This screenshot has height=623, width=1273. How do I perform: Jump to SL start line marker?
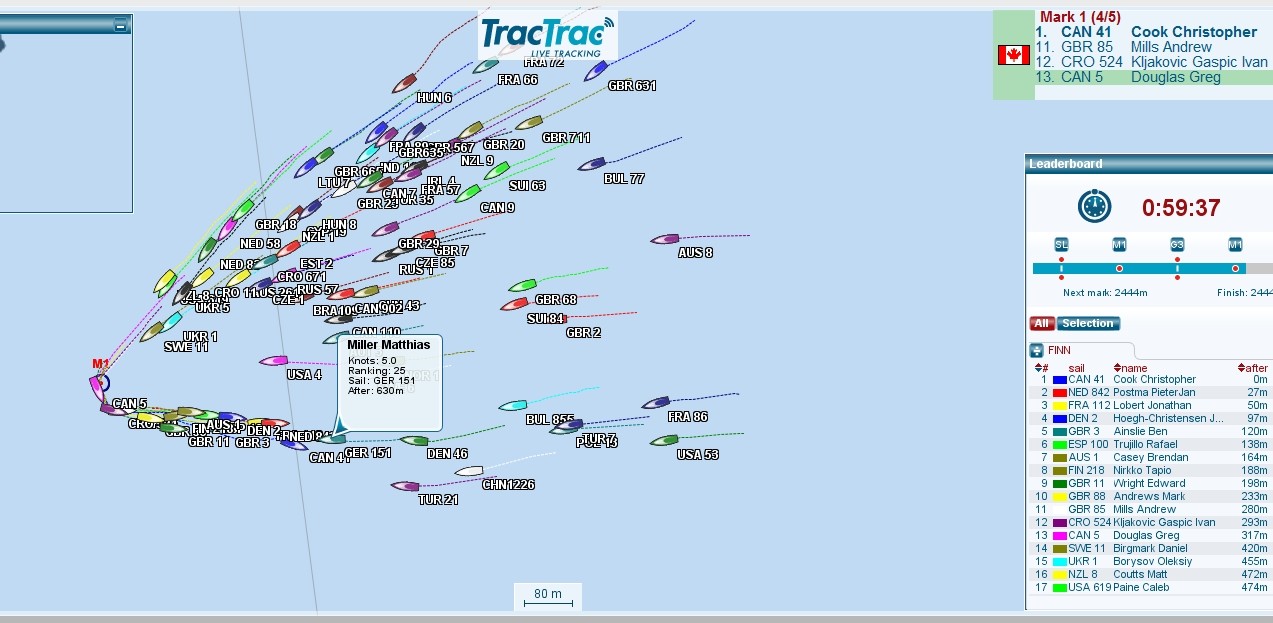pos(1061,244)
